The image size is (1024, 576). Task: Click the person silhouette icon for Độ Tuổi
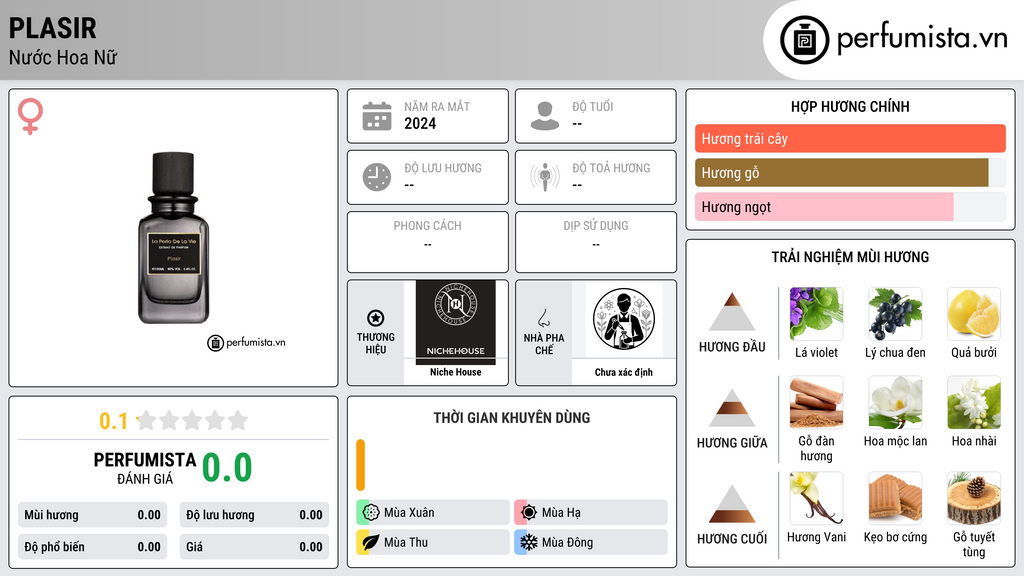point(545,116)
